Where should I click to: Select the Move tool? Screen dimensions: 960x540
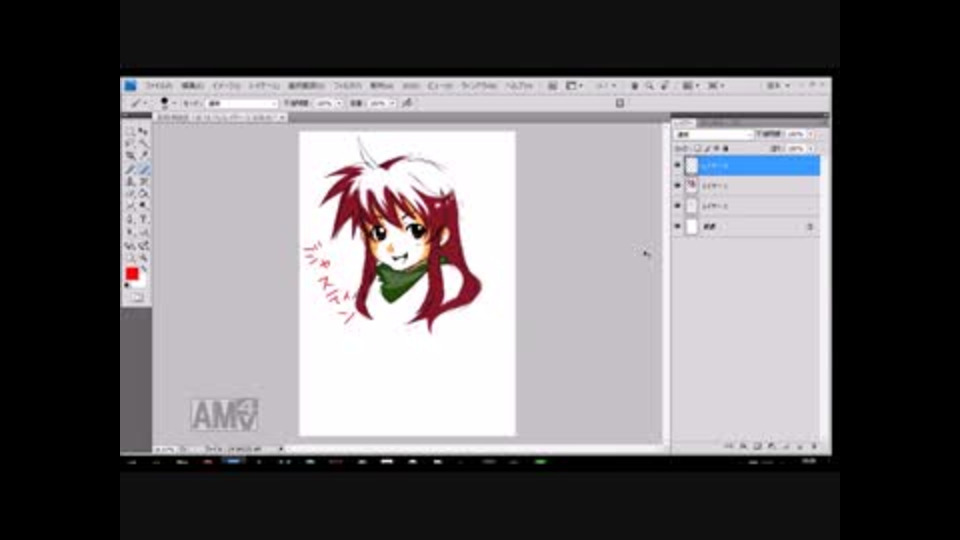tap(143, 132)
